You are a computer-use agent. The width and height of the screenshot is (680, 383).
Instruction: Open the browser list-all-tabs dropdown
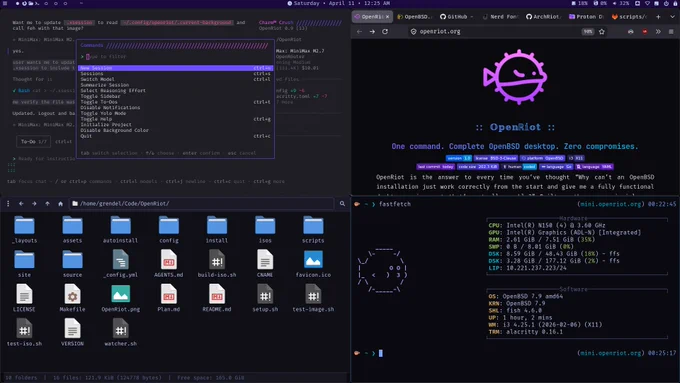(x=672, y=16)
